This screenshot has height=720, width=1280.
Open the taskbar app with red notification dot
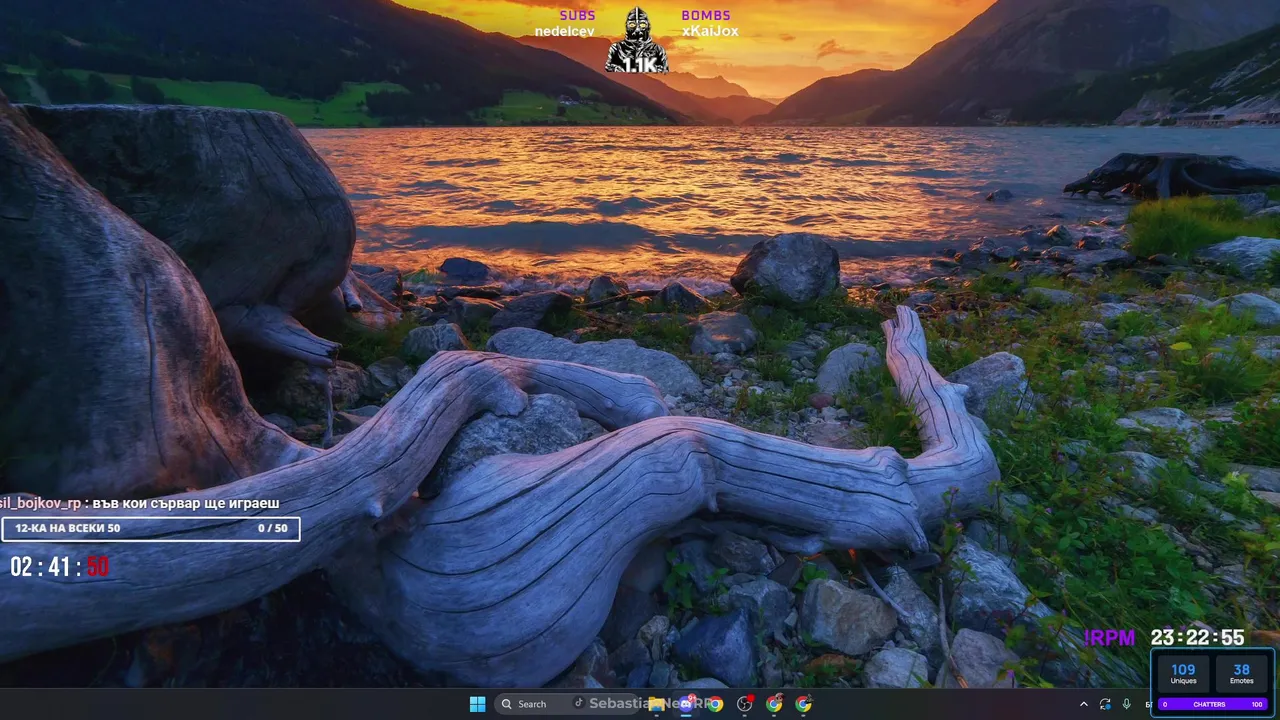click(x=744, y=704)
